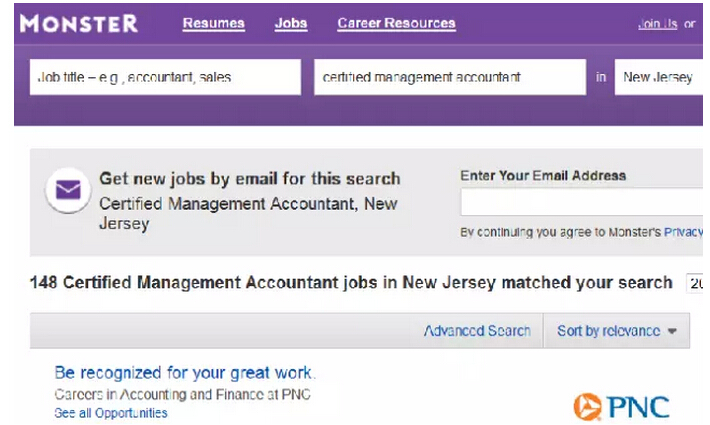Click the purple envelope email icon

coord(68,189)
